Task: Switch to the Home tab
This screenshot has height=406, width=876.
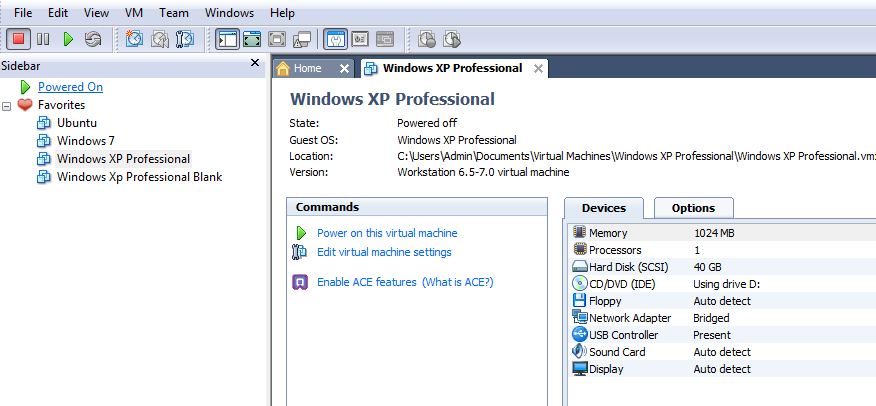Action: tap(308, 68)
